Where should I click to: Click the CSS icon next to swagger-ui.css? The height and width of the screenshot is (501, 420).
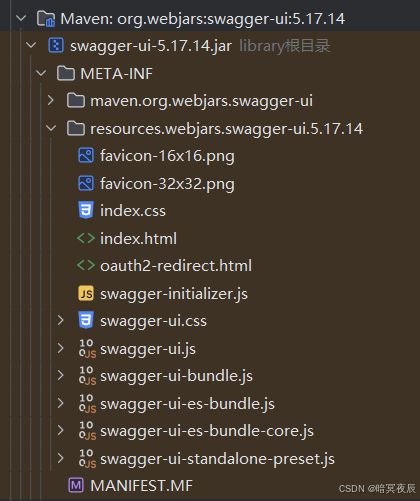[86, 320]
